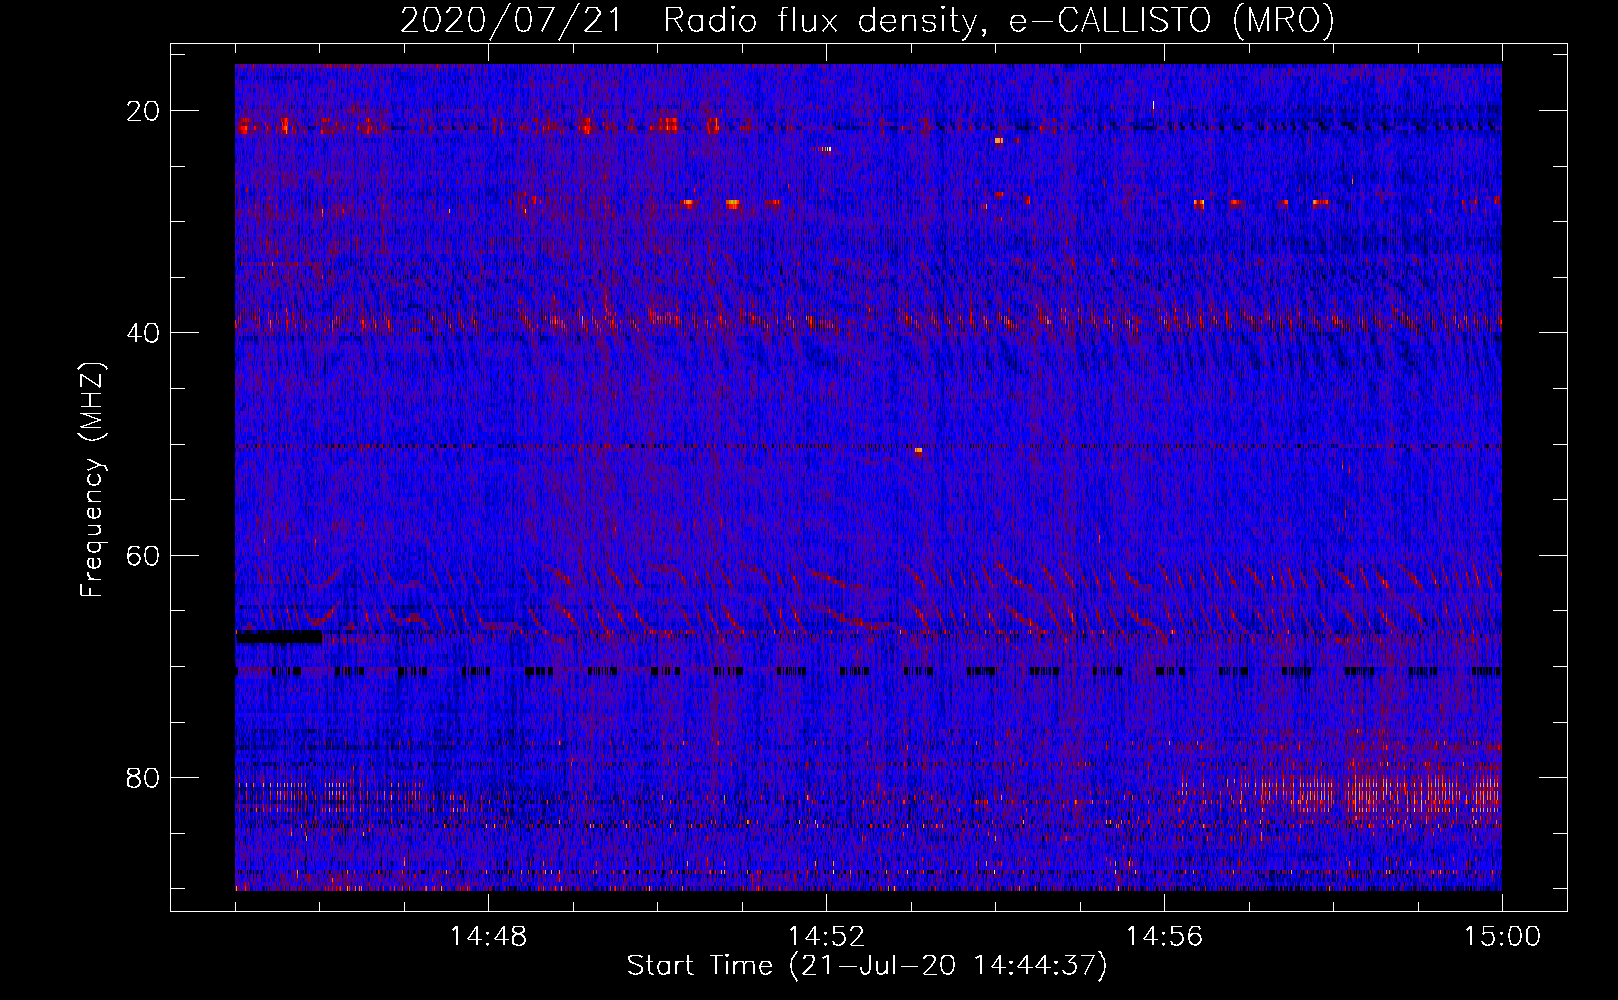The image size is (1618, 1000).
Task: Click the black data-gap bar near 67 MHz
Action: (279, 636)
